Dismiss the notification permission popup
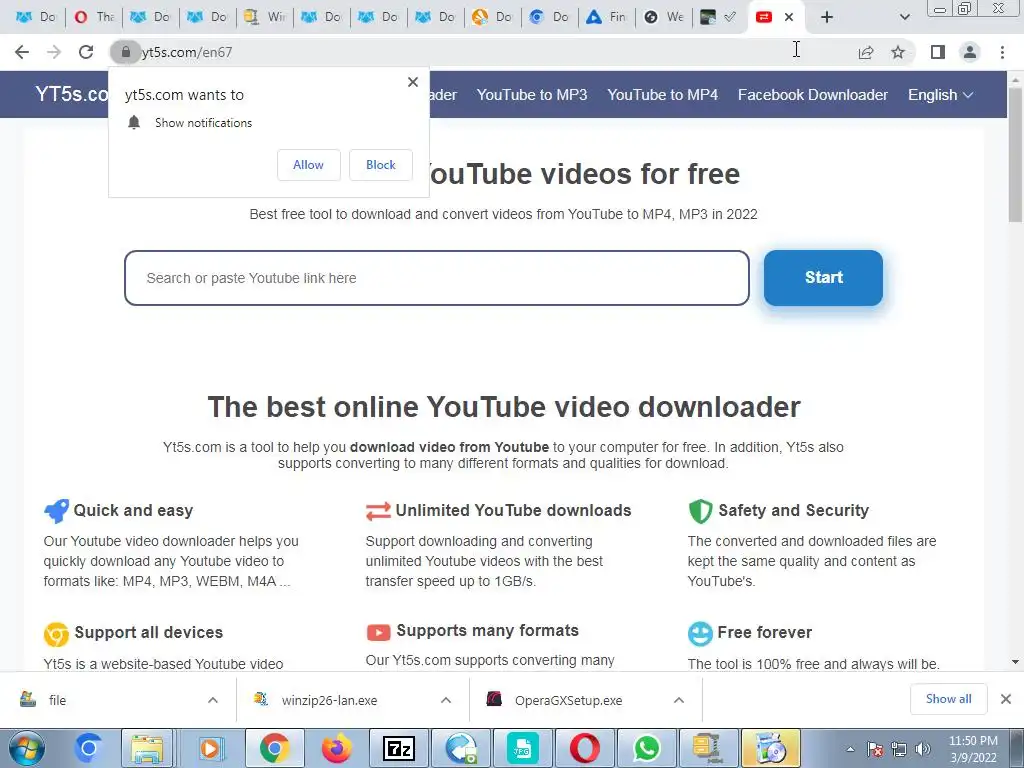 click(x=413, y=82)
